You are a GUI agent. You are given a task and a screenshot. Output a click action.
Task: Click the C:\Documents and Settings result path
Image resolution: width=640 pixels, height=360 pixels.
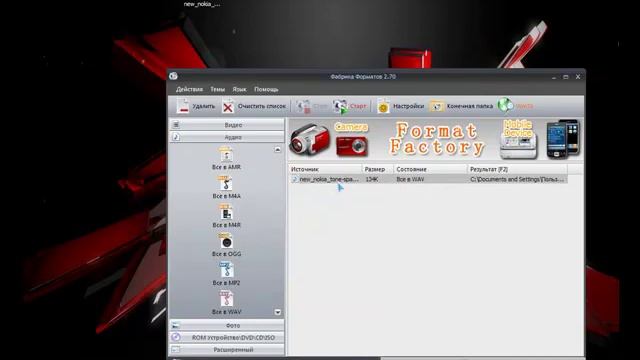coord(517,179)
